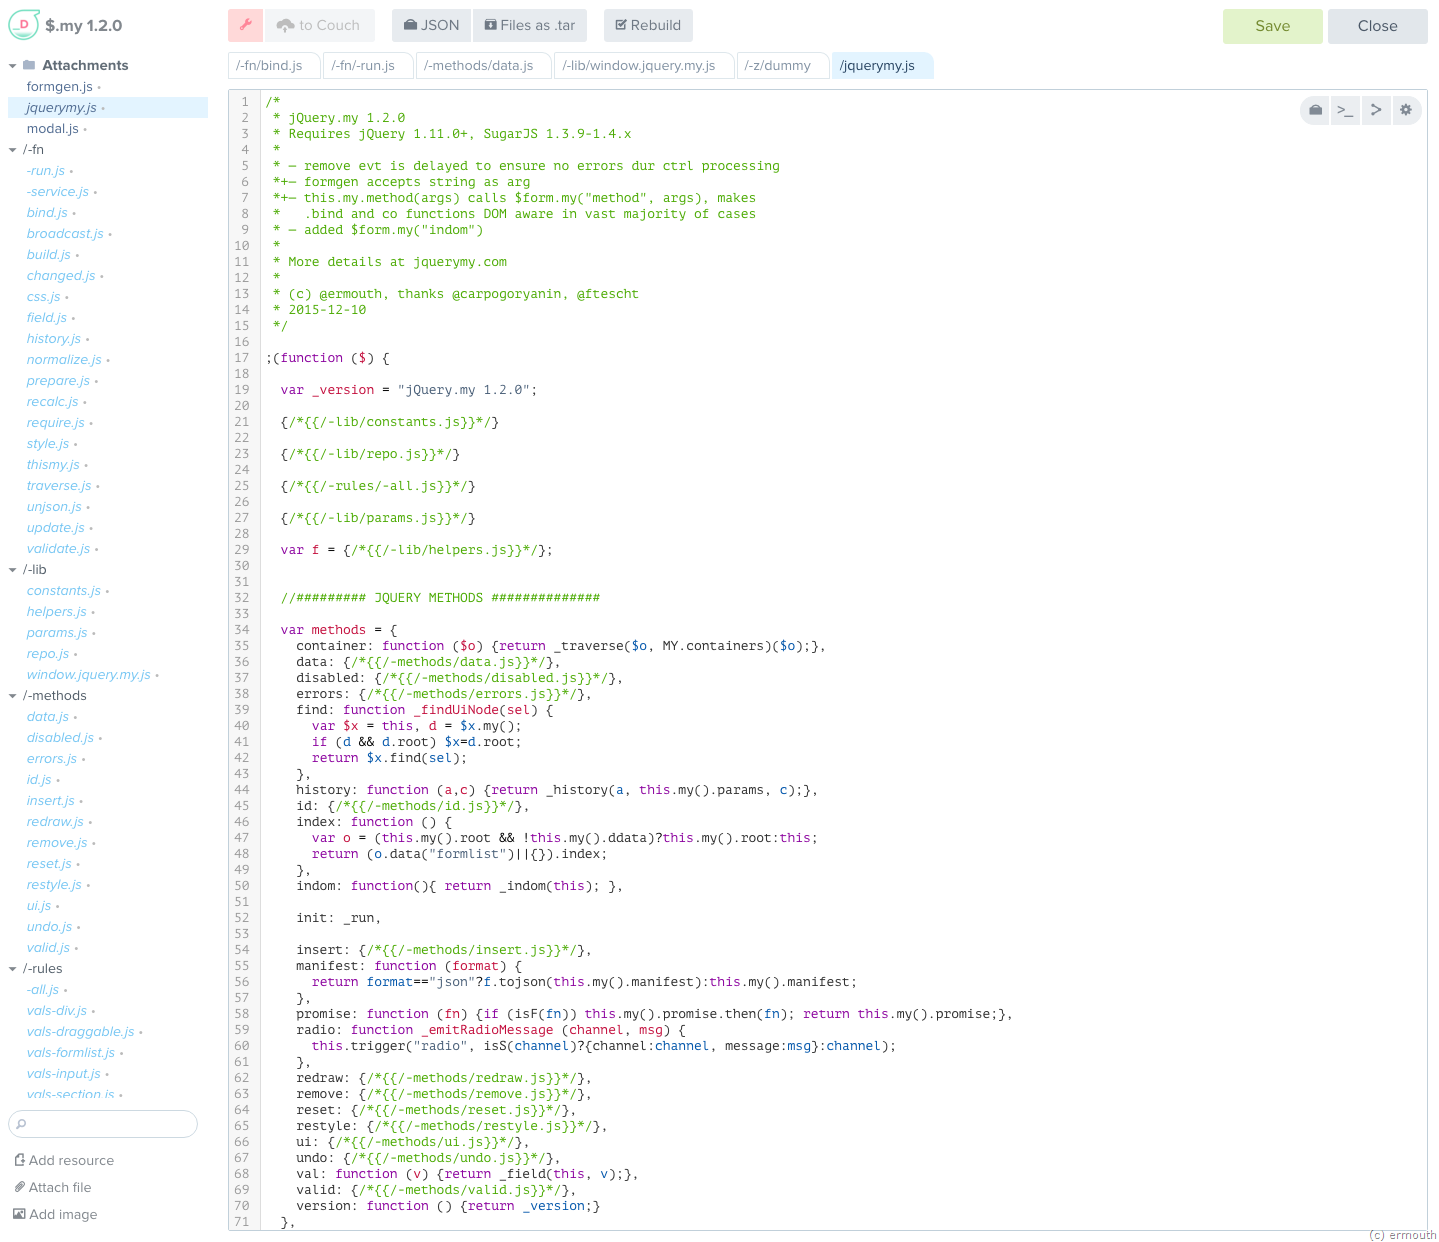Open -run.js in the tree
Viewport: 1439px width, 1242px height.
(46, 171)
